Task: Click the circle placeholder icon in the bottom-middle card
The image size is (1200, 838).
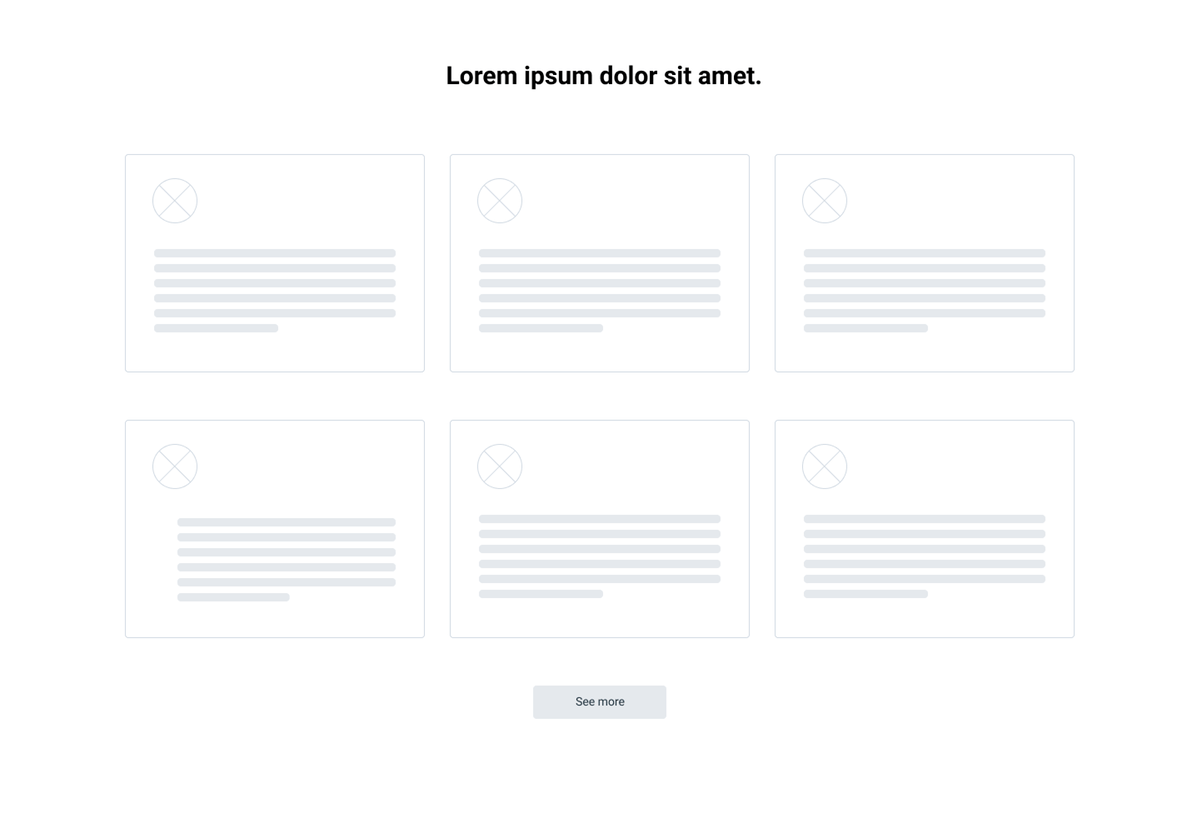Action: tap(500, 467)
